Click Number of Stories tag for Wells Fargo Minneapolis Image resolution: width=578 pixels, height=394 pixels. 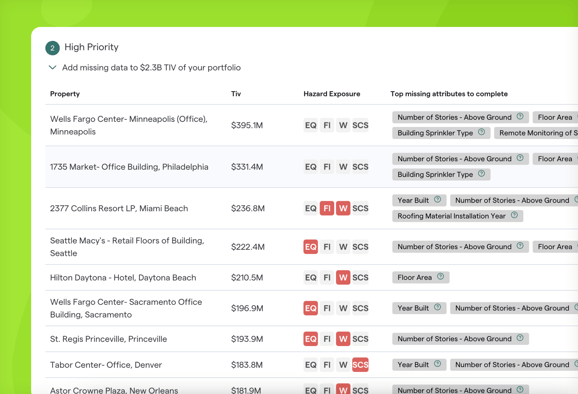click(x=460, y=117)
